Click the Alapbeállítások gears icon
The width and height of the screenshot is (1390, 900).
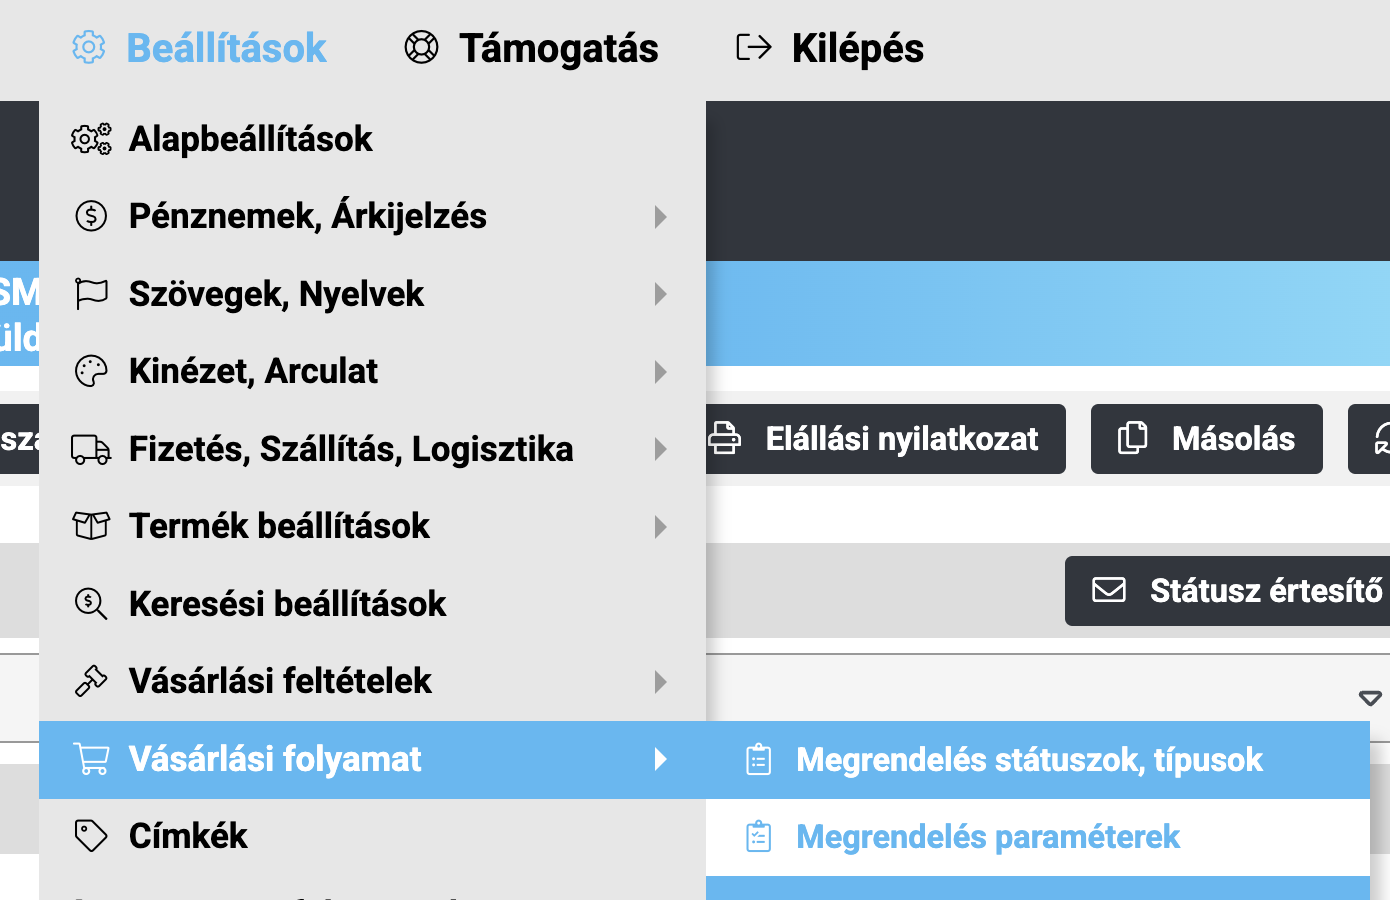[x=91, y=139]
